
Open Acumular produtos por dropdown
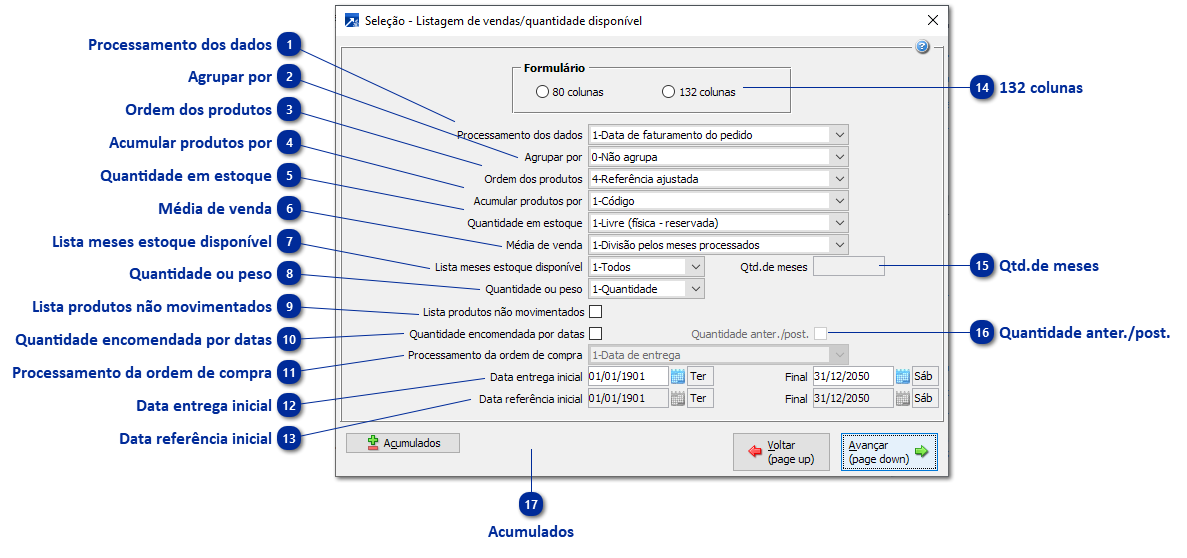point(839,201)
